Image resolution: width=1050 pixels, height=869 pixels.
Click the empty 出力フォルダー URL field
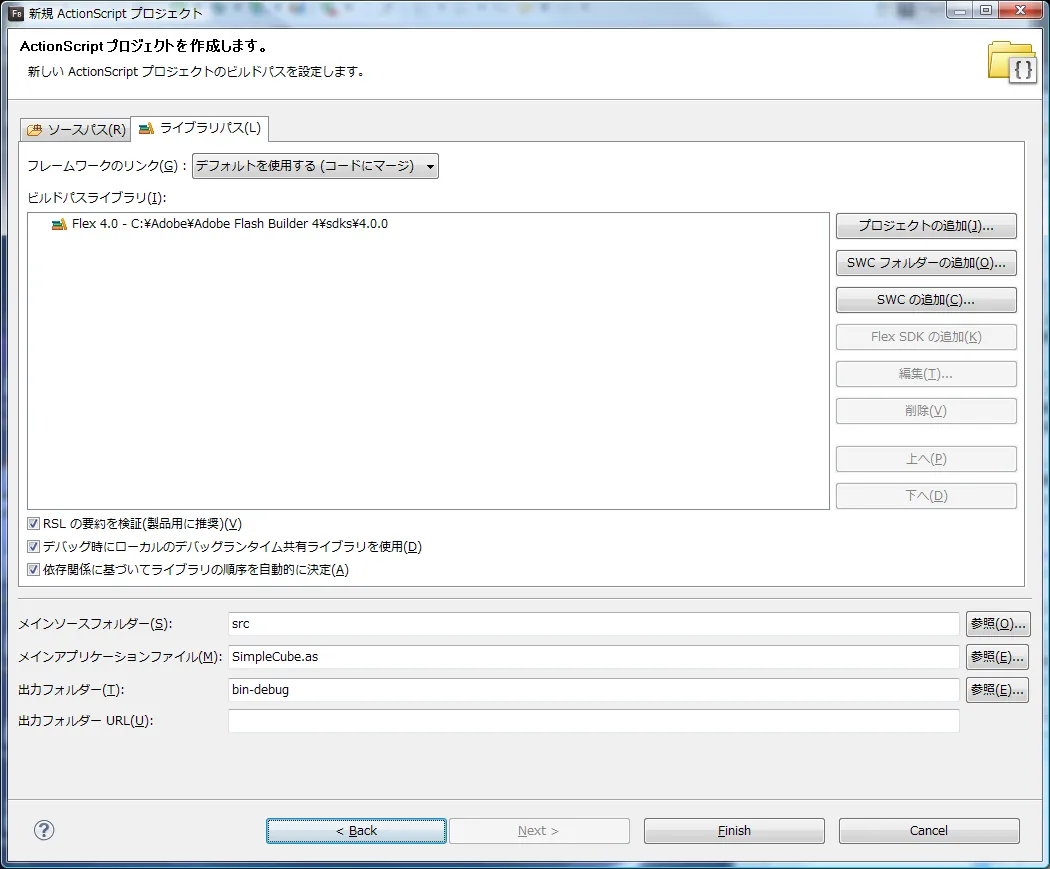tap(594, 721)
